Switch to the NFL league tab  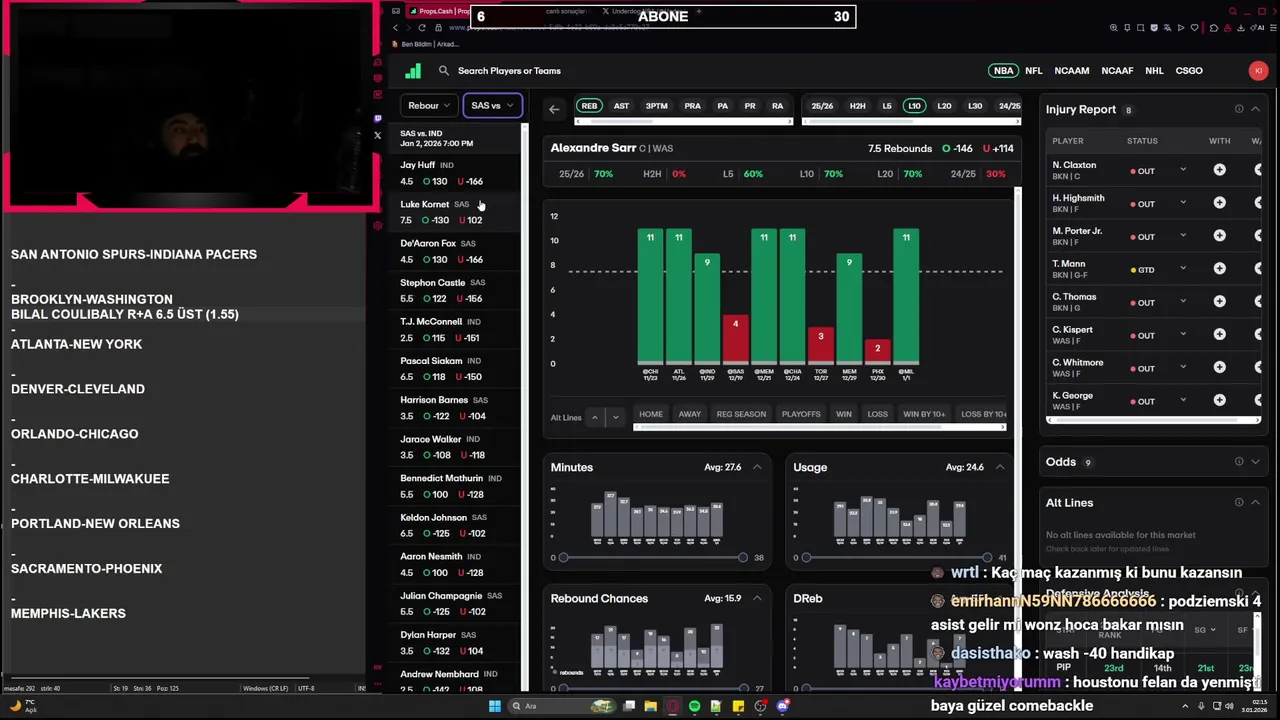pos(1034,71)
